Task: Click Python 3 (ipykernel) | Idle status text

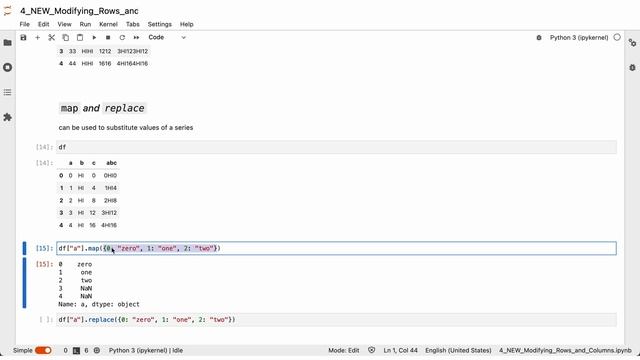Action: [x=146, y=350]
